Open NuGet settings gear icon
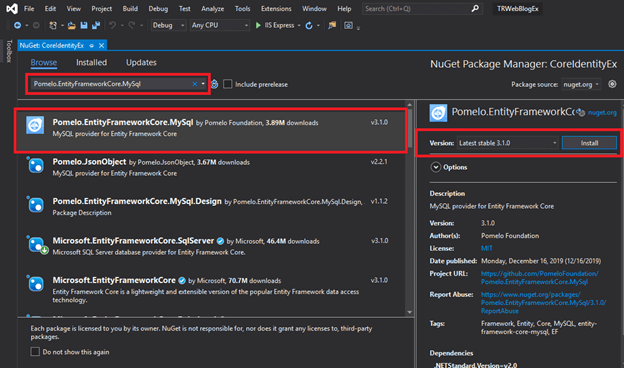The width and height of the screenshot is (624, 368). pyautogui.click(x=612, y=84)
